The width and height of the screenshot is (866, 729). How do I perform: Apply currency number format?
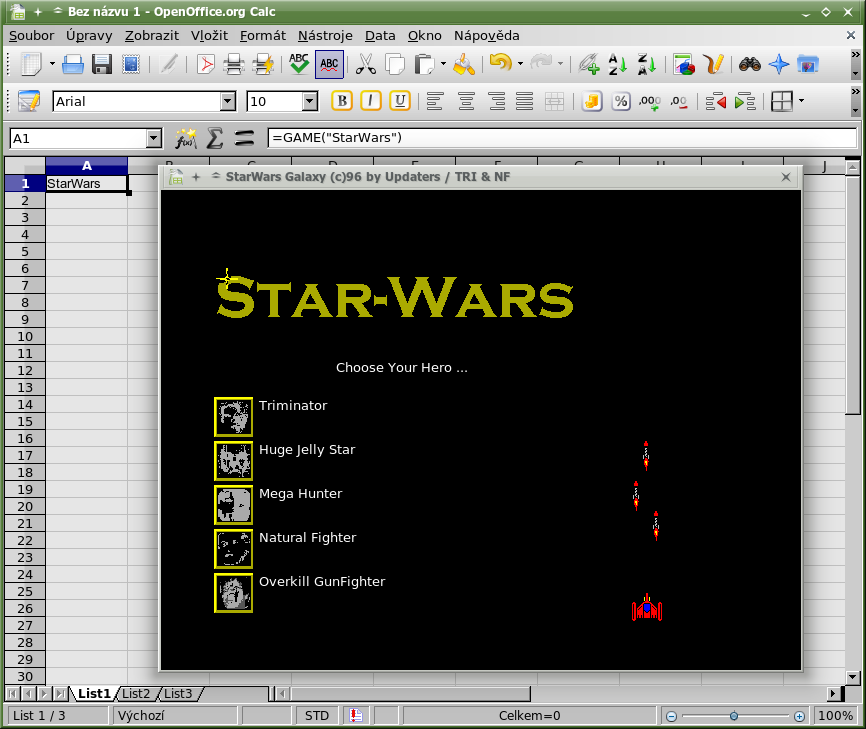pyautogui.click(x=592, y=102)
